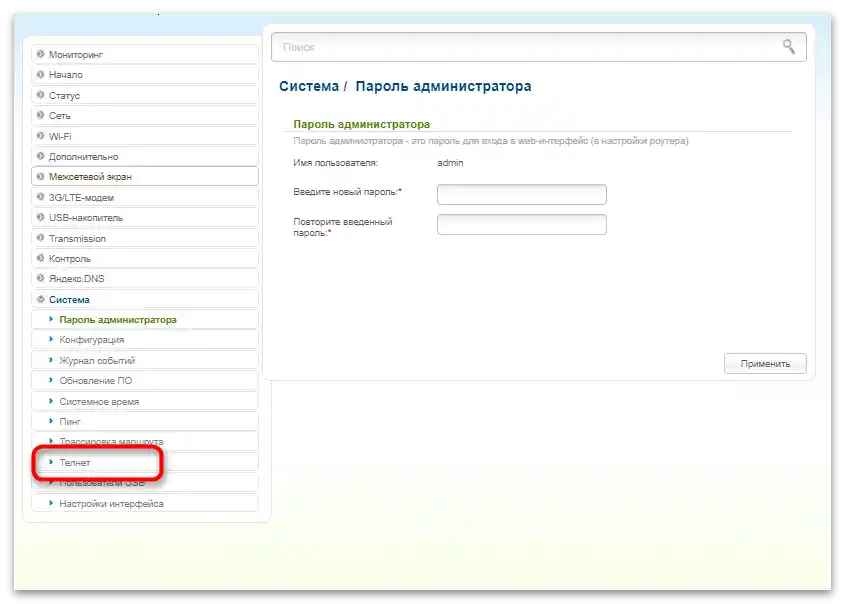This screenshot has height=604, width=845.
Task: Click the arrow bullet beside Системное время
Action: click(x=51, y=400)
